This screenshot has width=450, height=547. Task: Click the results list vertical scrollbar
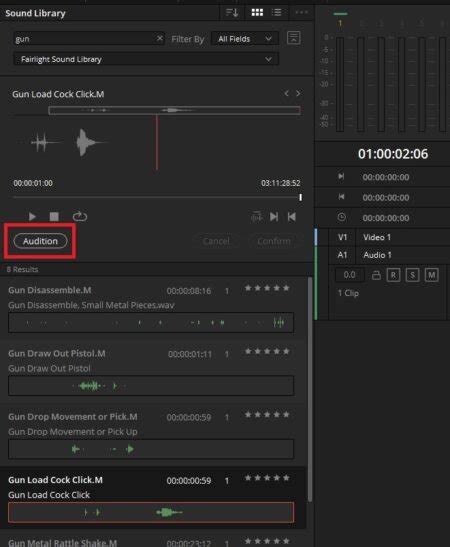click(x=310, y=389)
